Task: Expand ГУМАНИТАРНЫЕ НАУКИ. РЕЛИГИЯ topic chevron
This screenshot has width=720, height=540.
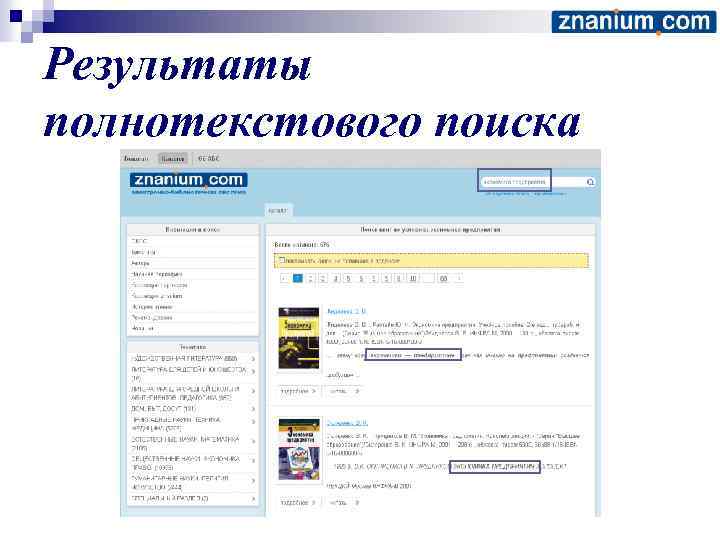Action: click(253, 480)
